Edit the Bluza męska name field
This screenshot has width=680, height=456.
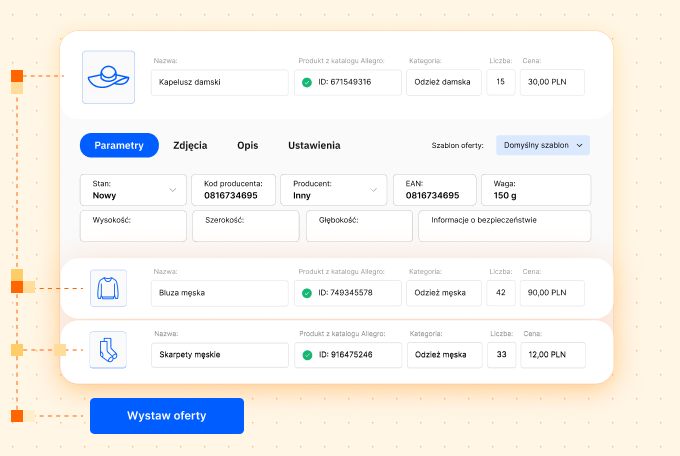point(219,293)
